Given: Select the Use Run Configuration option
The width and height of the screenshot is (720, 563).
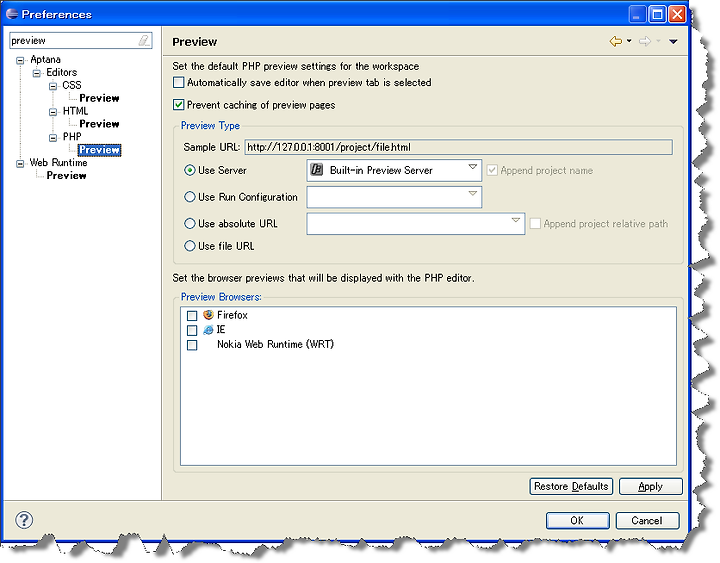Looking at the screenshot, I should click(x=189, y=197).
